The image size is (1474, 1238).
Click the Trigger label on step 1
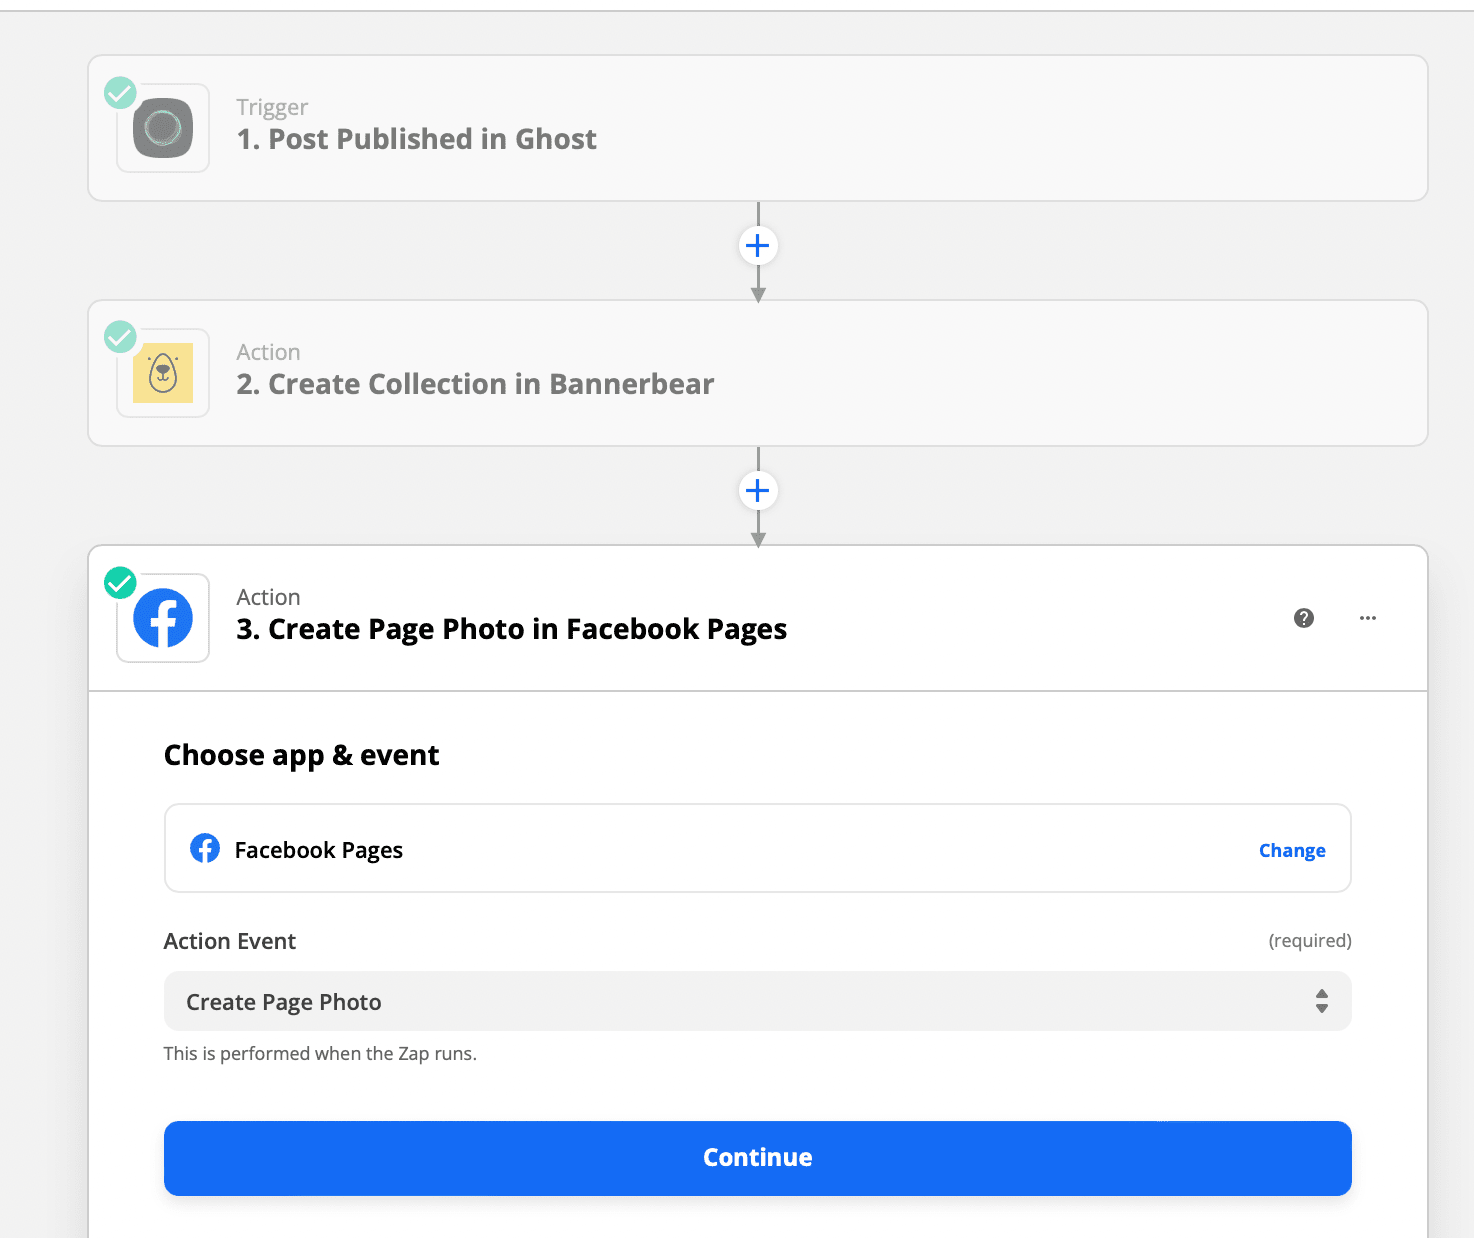(x=272, y=107)
